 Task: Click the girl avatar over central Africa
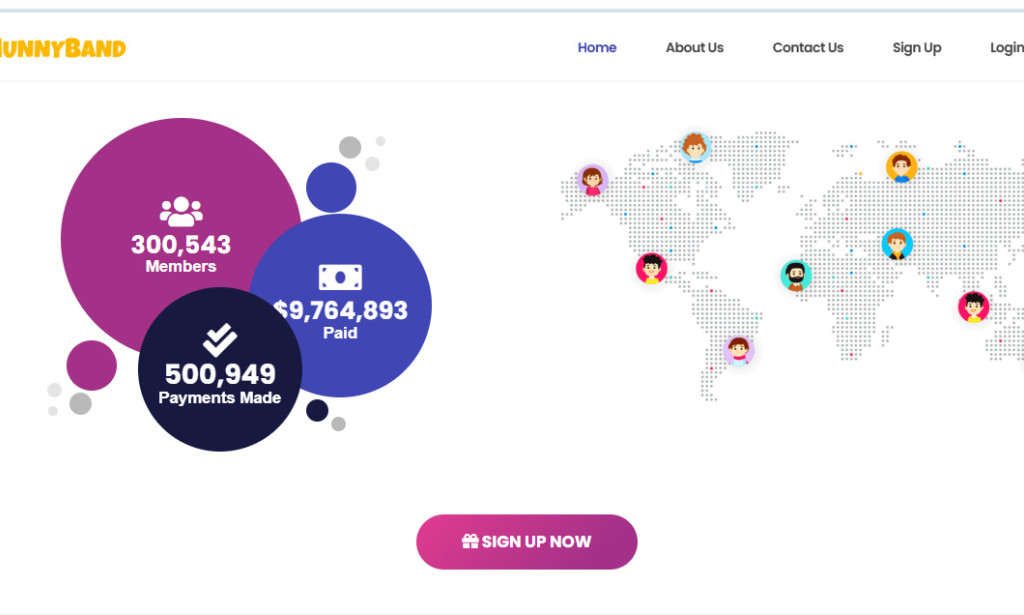[738, 349]
